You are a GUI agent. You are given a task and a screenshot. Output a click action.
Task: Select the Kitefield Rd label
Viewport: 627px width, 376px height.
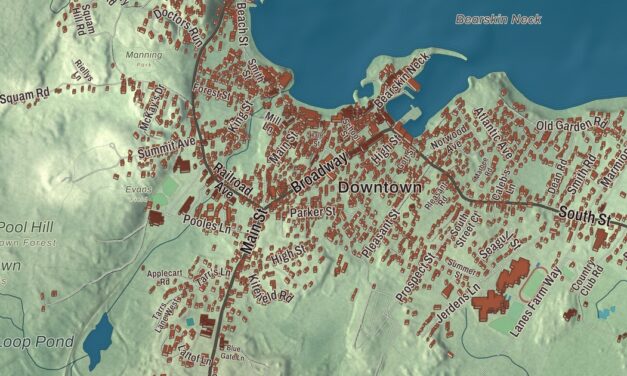270,289
